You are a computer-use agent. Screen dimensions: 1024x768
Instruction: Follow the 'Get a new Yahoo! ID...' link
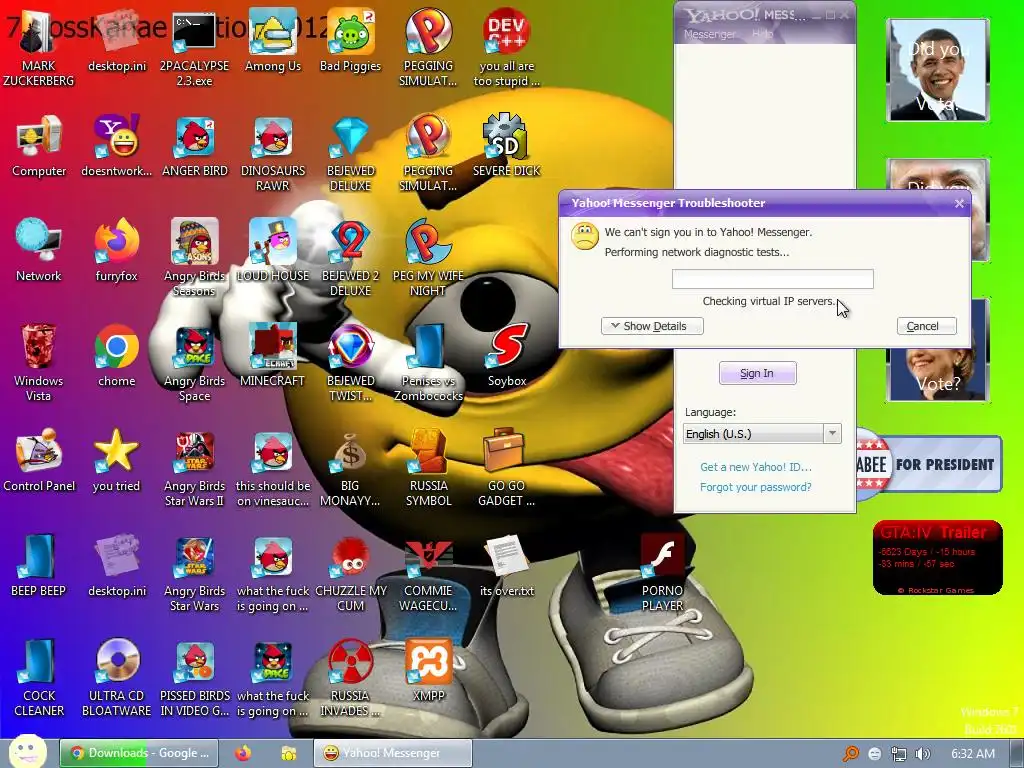point(756,467)
